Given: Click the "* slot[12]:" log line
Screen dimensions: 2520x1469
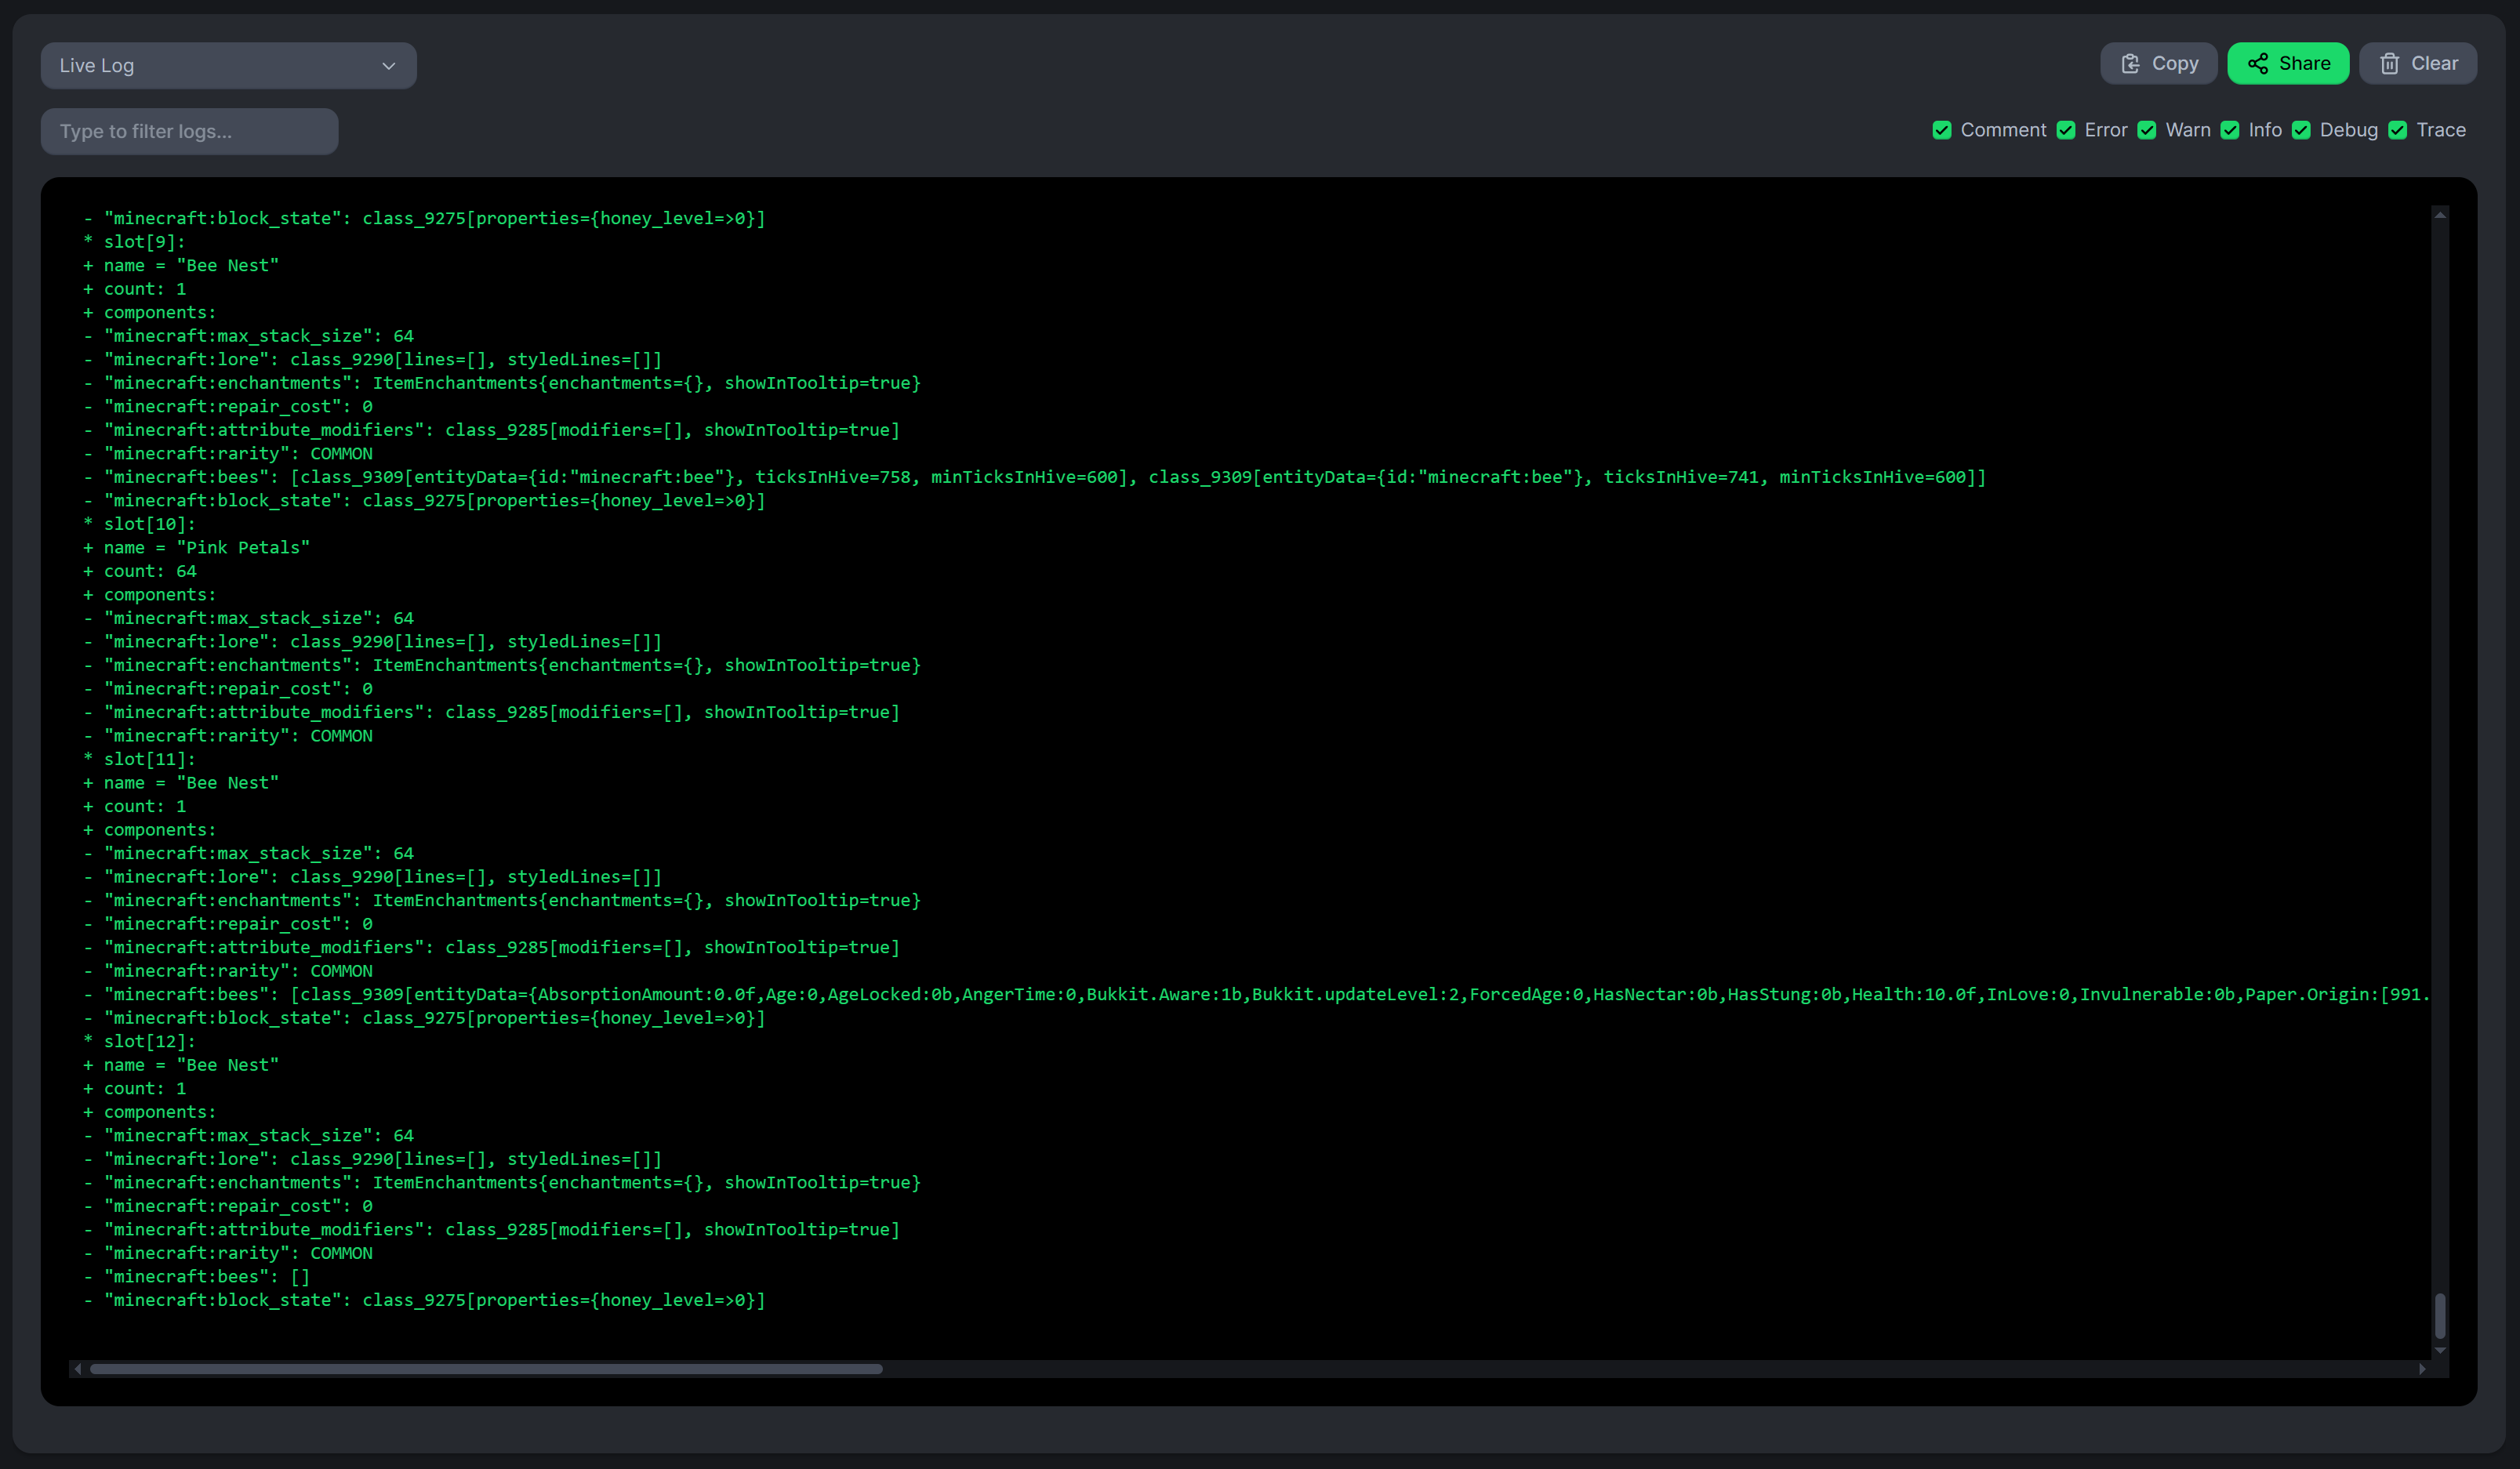Looking at the screenshot, I should click(x=140, y=1041).
